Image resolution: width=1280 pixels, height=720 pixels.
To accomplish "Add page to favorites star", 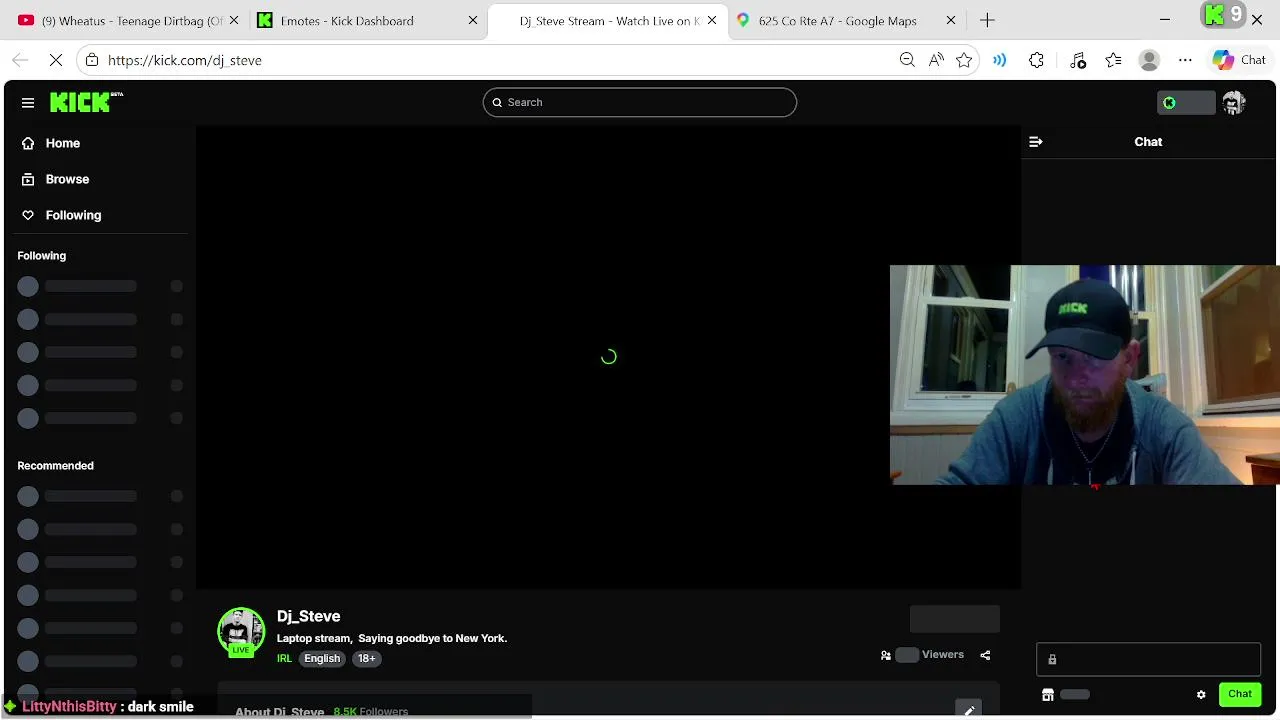I will coord(964,60).
